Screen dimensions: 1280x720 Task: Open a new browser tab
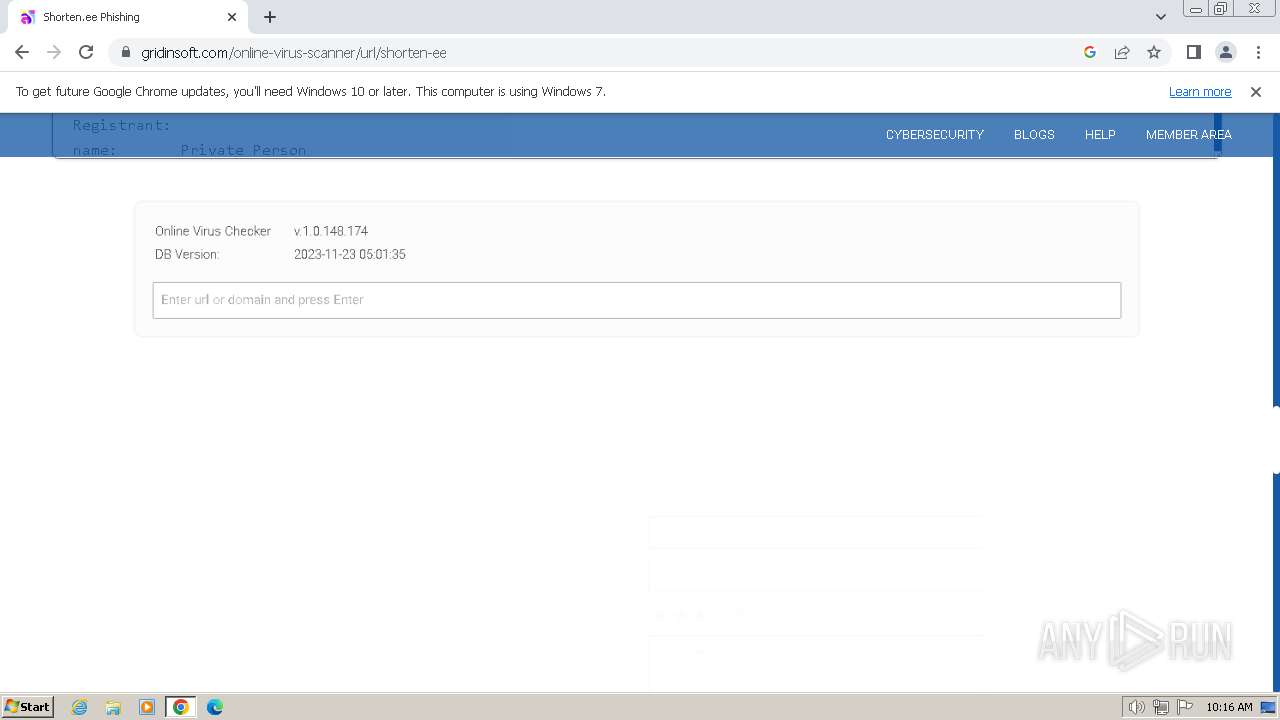270,17
